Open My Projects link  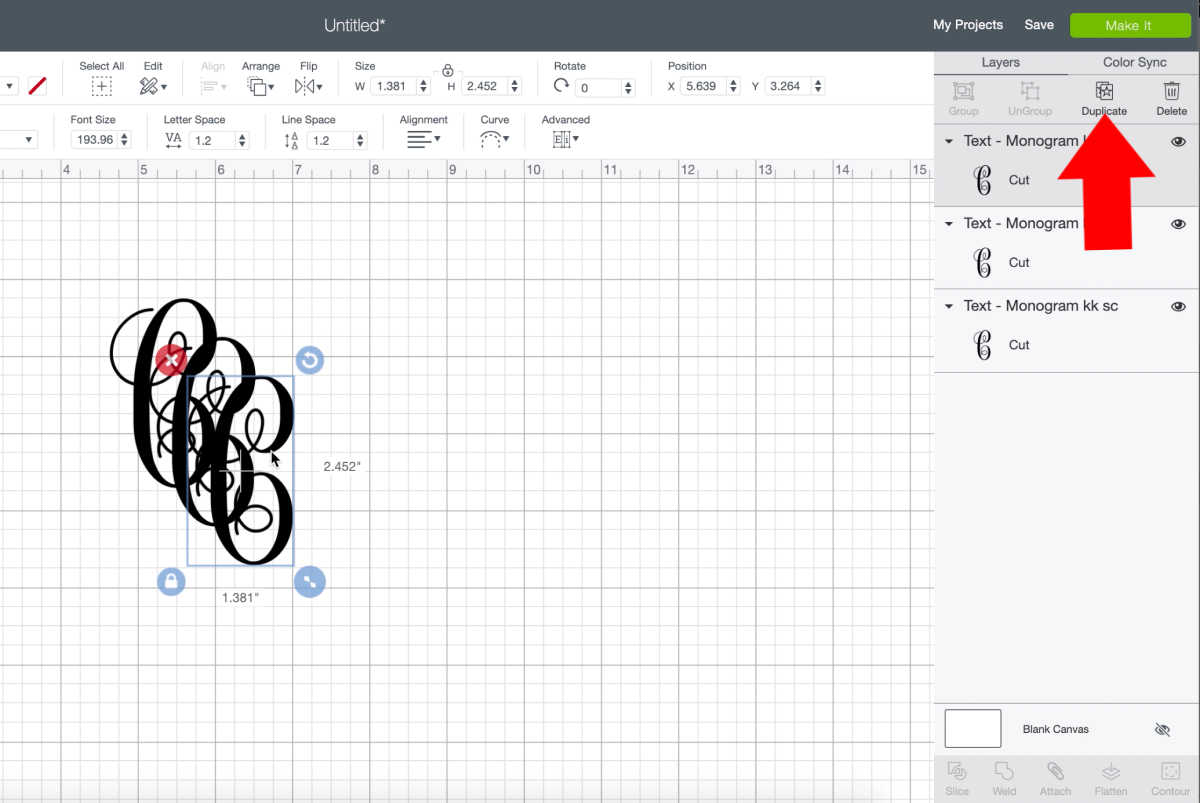click(967, 25)
